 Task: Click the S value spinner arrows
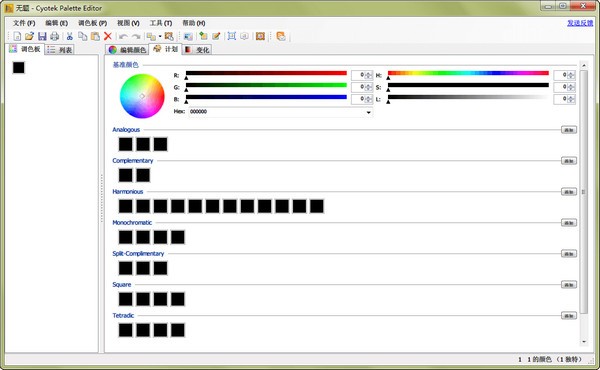pyautogui.click(x=571, y=87)
